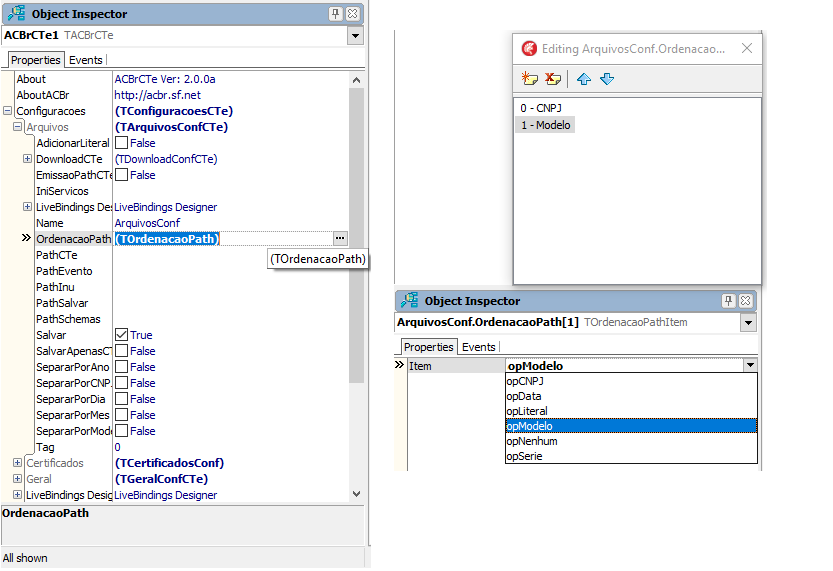Move selected item up with blue arrow
833x571 pixels.
pyautogui.click(x=584, y=79)
